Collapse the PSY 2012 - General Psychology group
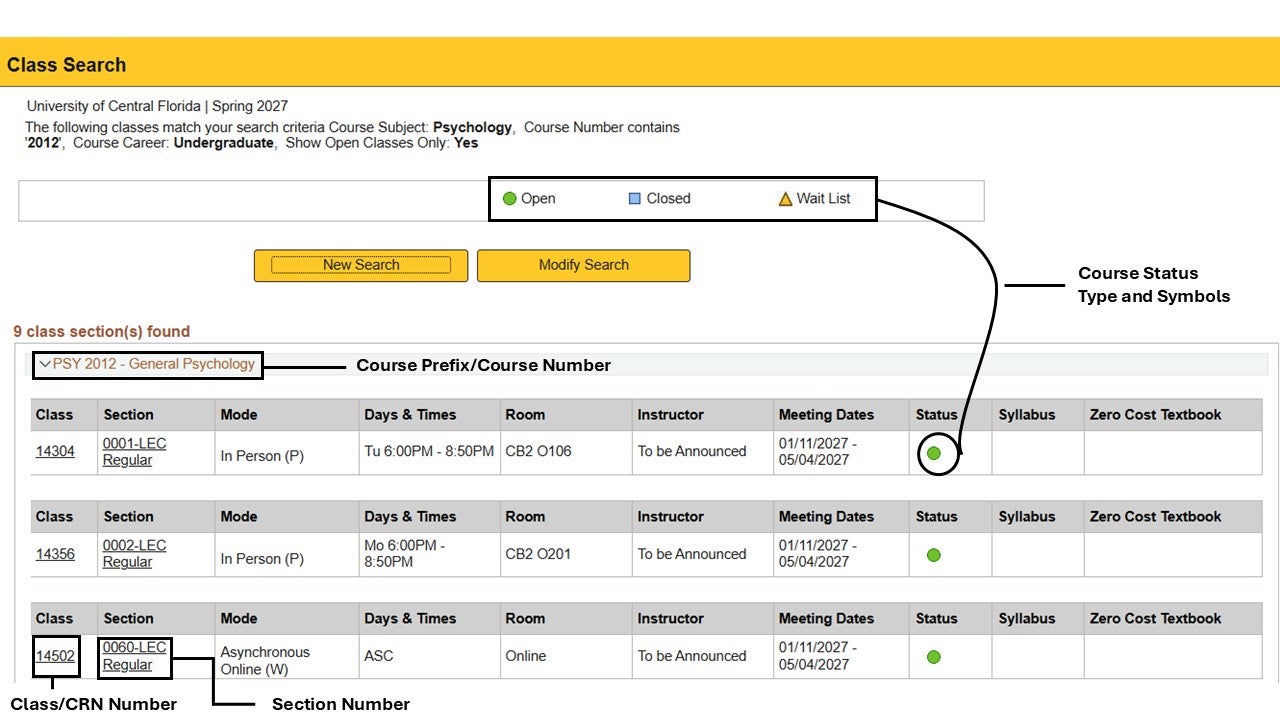This screenshot has width=1280, height=720. (45, 364)
